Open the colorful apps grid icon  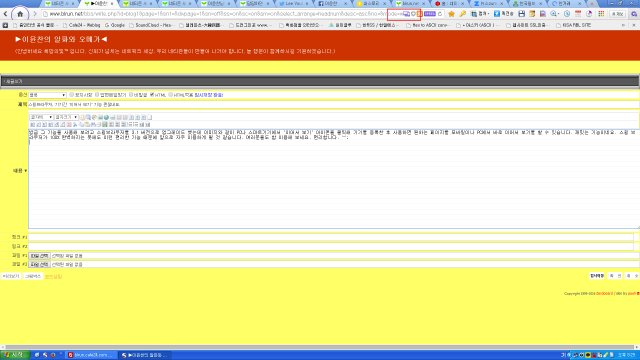[601, 14]
